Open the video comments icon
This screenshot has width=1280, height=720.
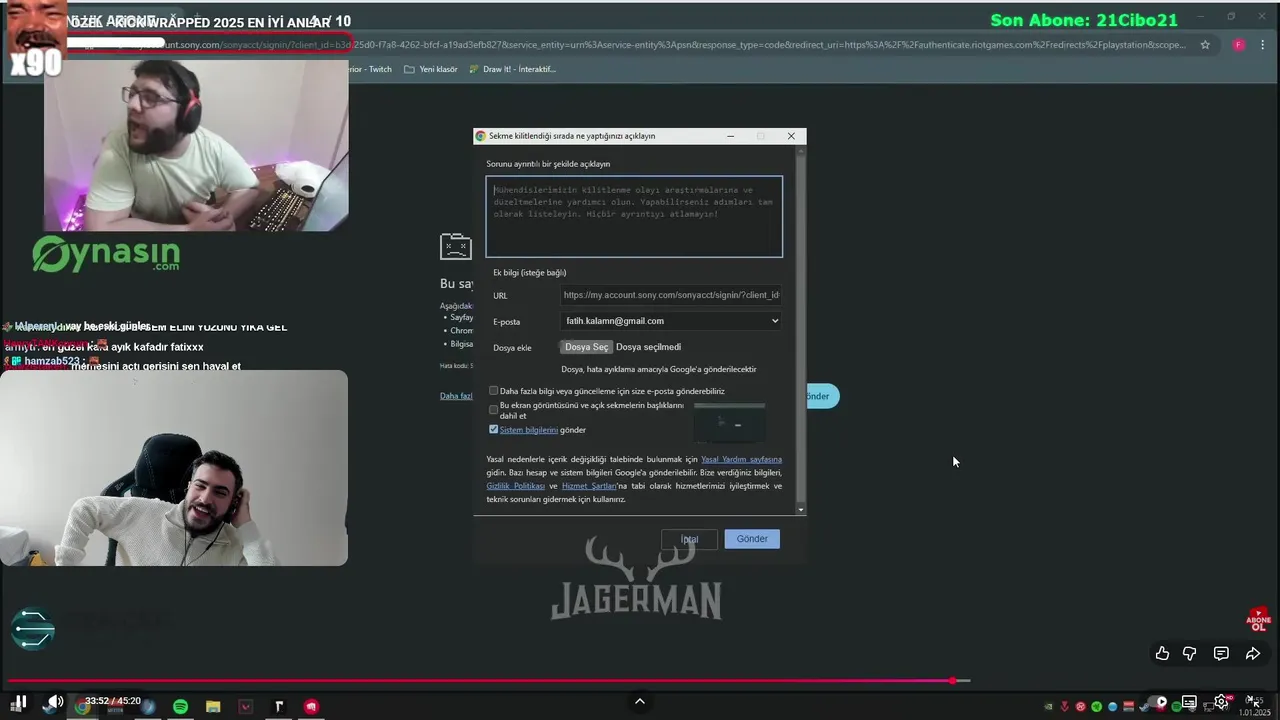point(1221,653)
